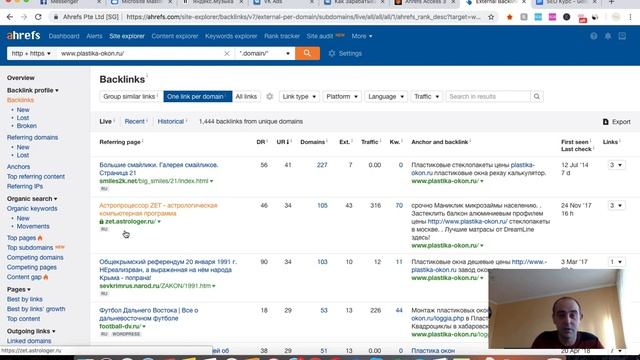The height and width of the screenshot is (360, 640).
Task: Open Alerts in top navigation
Action: coord(94,36)
